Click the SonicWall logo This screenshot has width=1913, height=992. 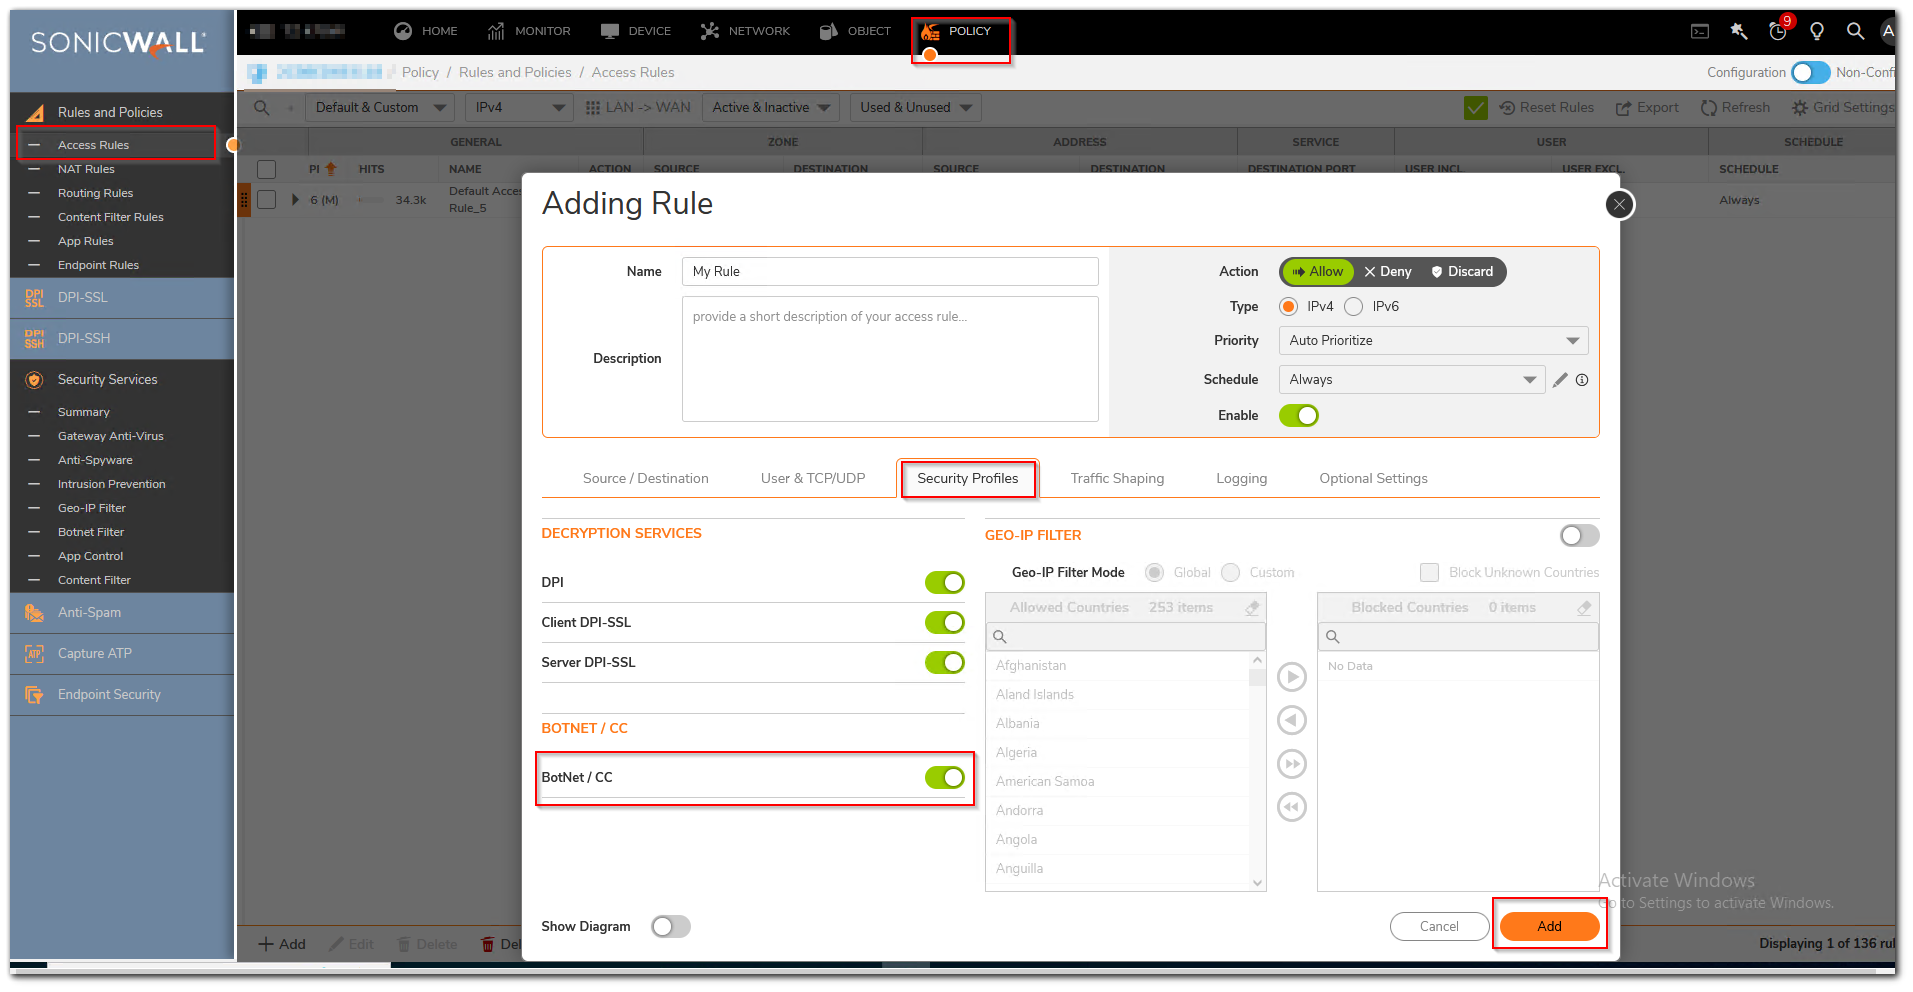(x=118, y=43)
